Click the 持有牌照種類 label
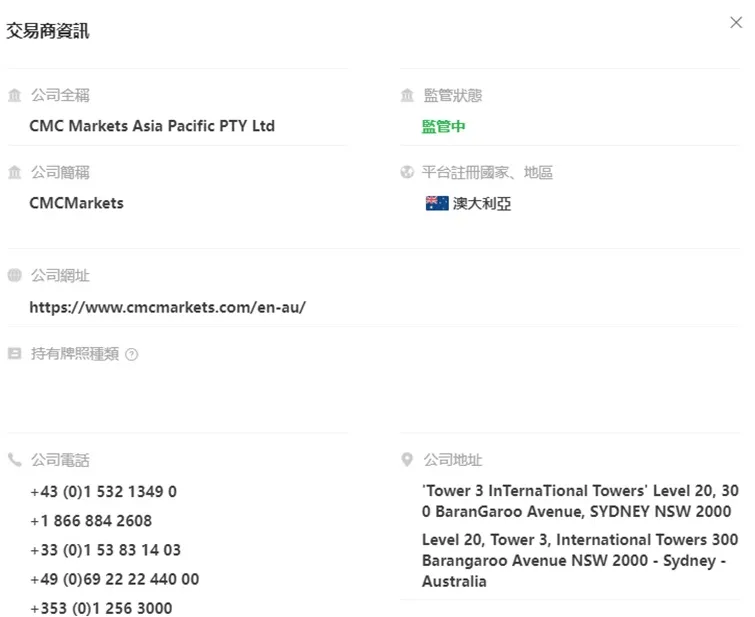755x617 pixels. click(75, 354)
